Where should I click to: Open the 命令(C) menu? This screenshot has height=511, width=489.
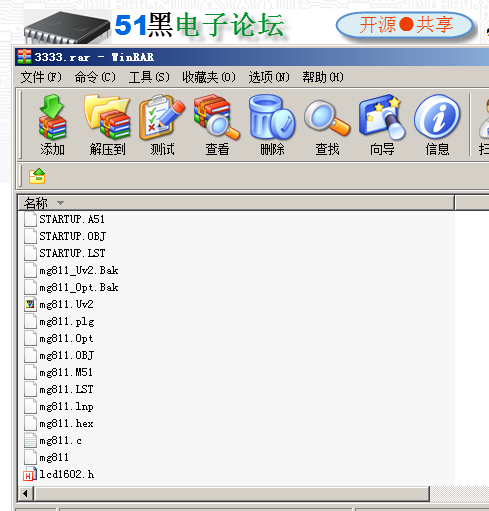pyautogui.click(x=95, y=77)
